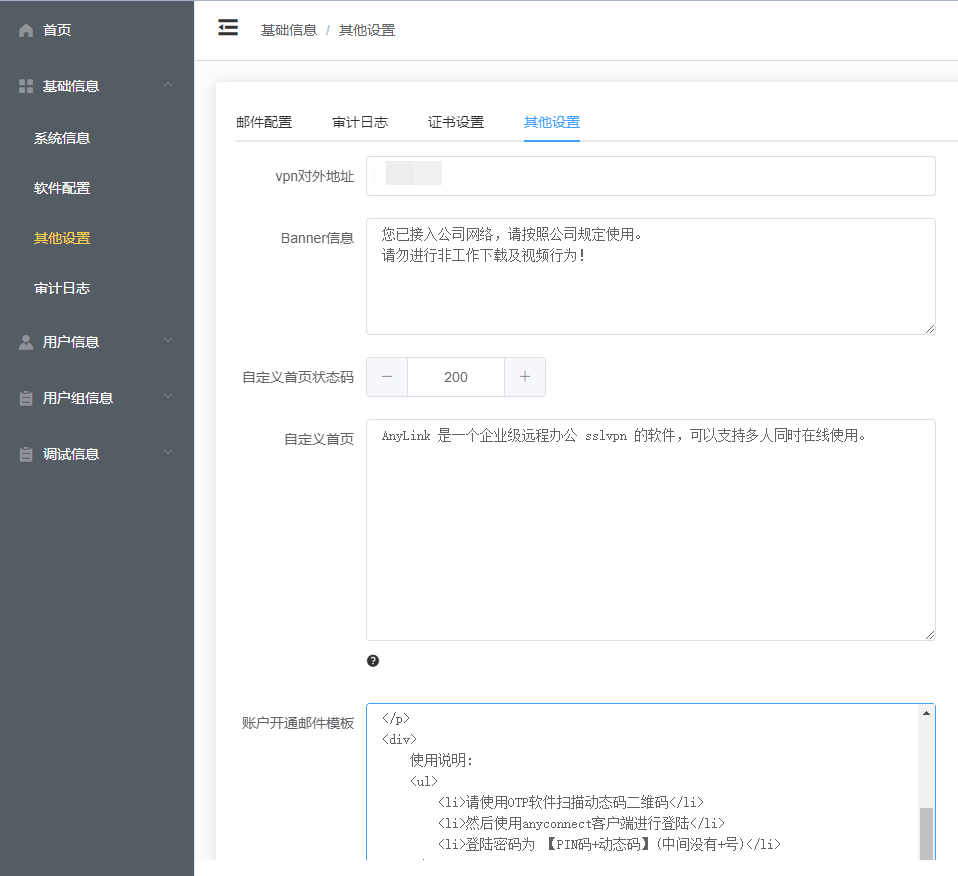Click the 用户组信息 sidebar label
This screenshot has width=958, height=876.
(x=78, y=398)
